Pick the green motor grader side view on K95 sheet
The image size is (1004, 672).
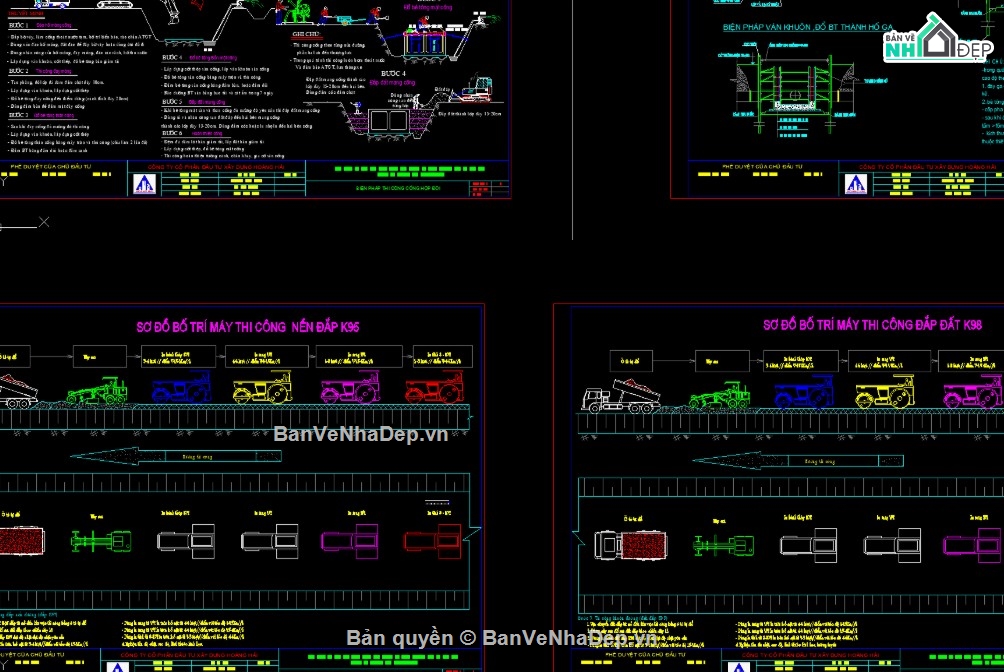97,391
